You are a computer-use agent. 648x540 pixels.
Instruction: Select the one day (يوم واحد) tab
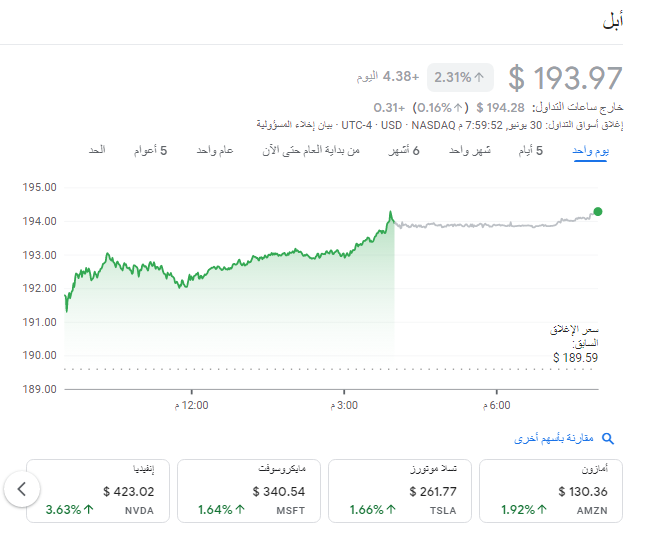(x=590, y=150)
